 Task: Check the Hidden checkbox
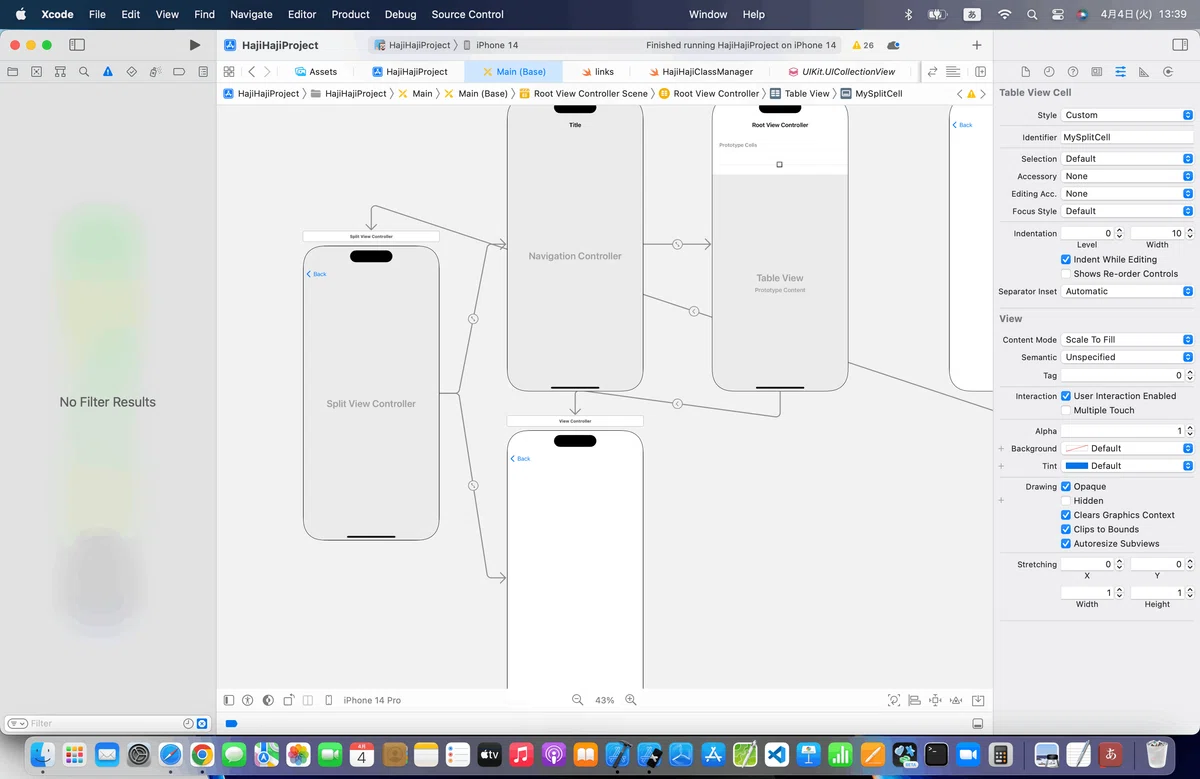[x=1066, y=501]
